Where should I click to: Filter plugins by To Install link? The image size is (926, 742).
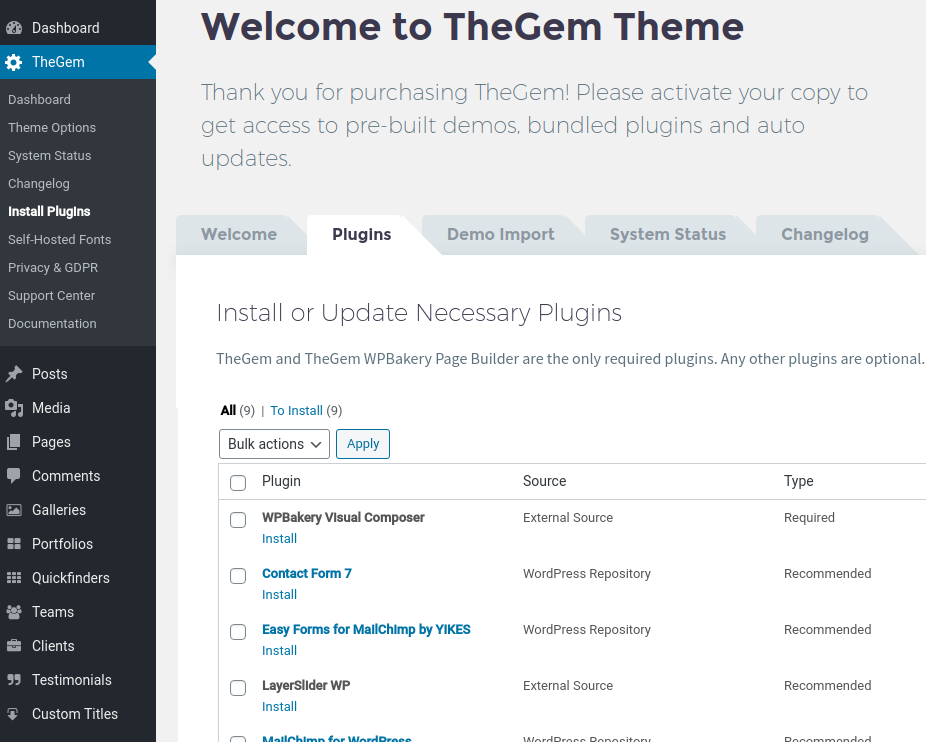296,411
